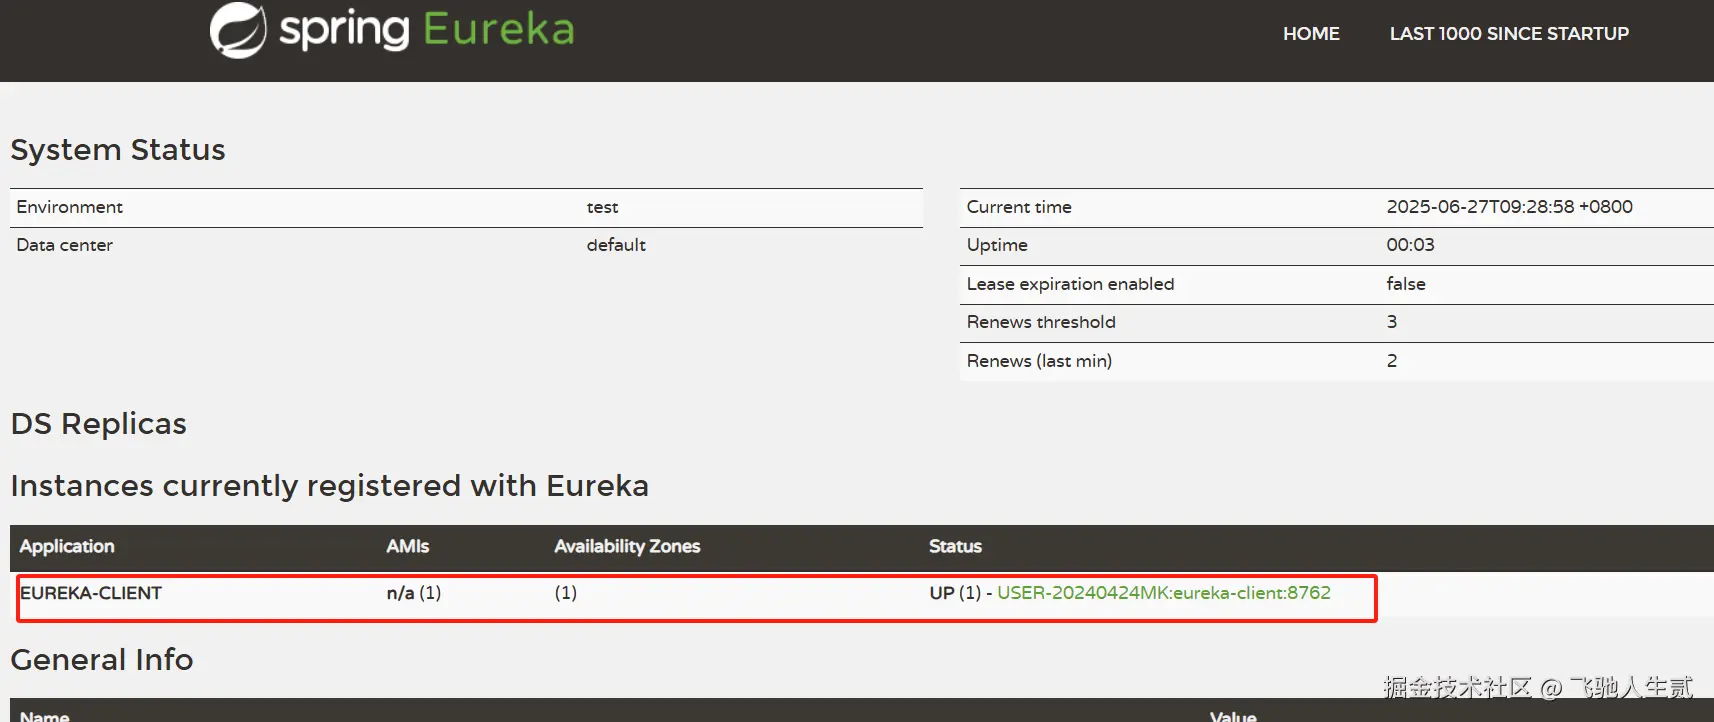Click the Environment label
The image size is (1714, 722).
pyautogui.click(x=69, y=207)
